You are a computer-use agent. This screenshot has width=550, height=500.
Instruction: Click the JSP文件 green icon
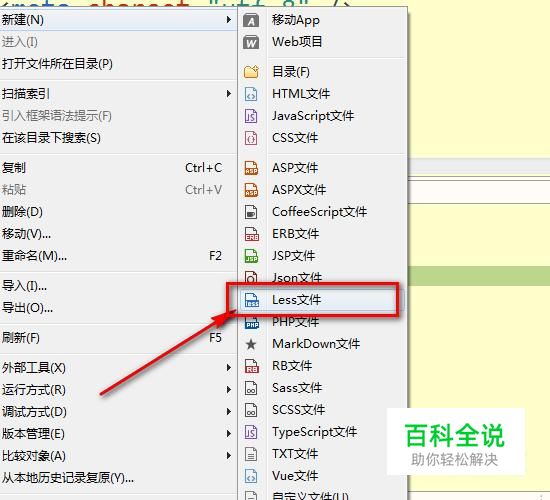(x=251, y=256)
